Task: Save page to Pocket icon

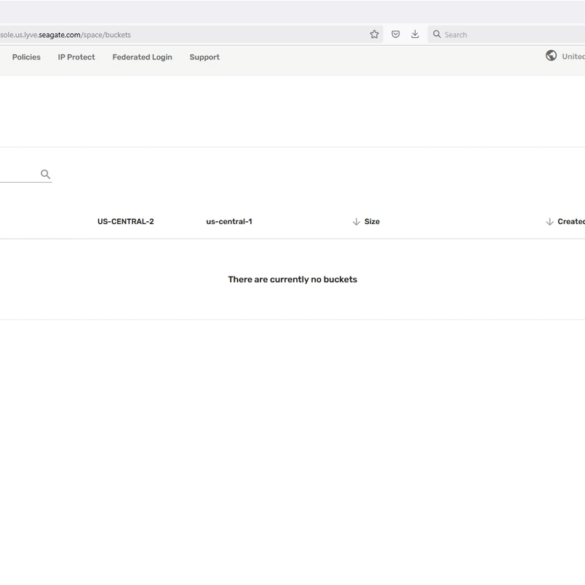Action: [395, 34]
